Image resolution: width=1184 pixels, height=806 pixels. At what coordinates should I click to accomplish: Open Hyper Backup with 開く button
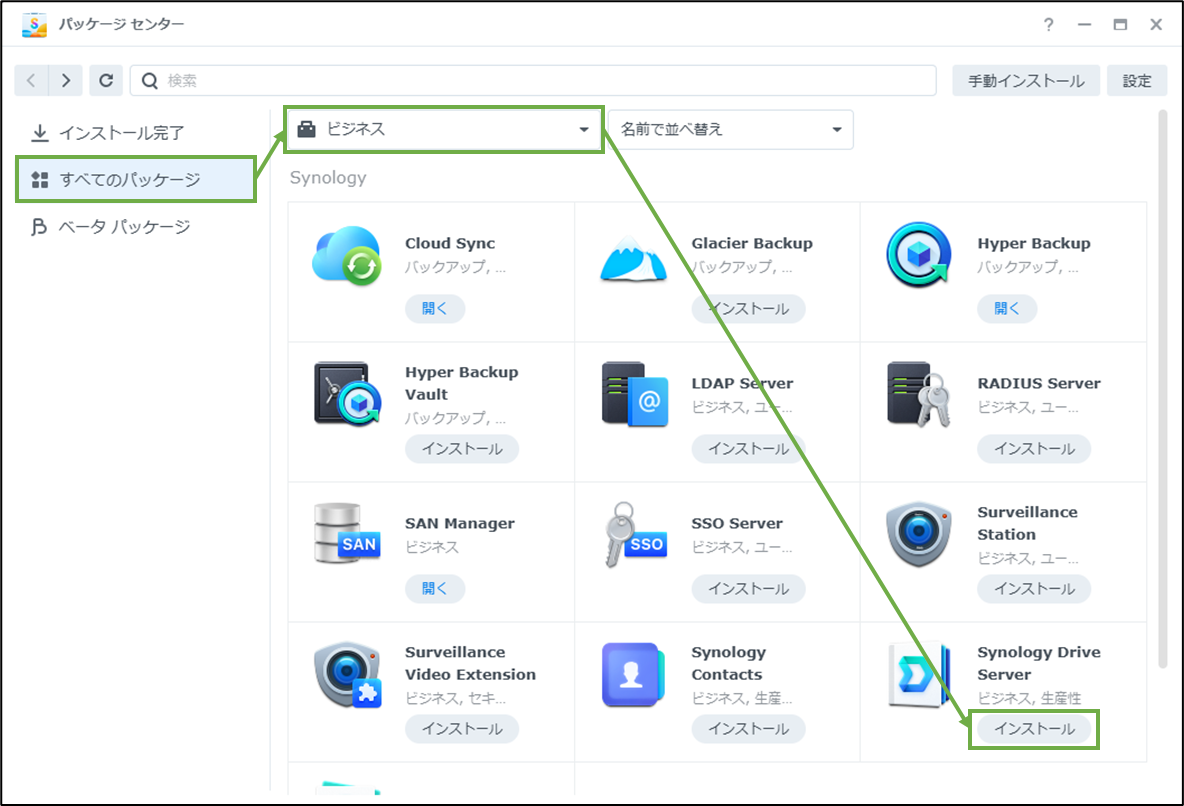1007,308
